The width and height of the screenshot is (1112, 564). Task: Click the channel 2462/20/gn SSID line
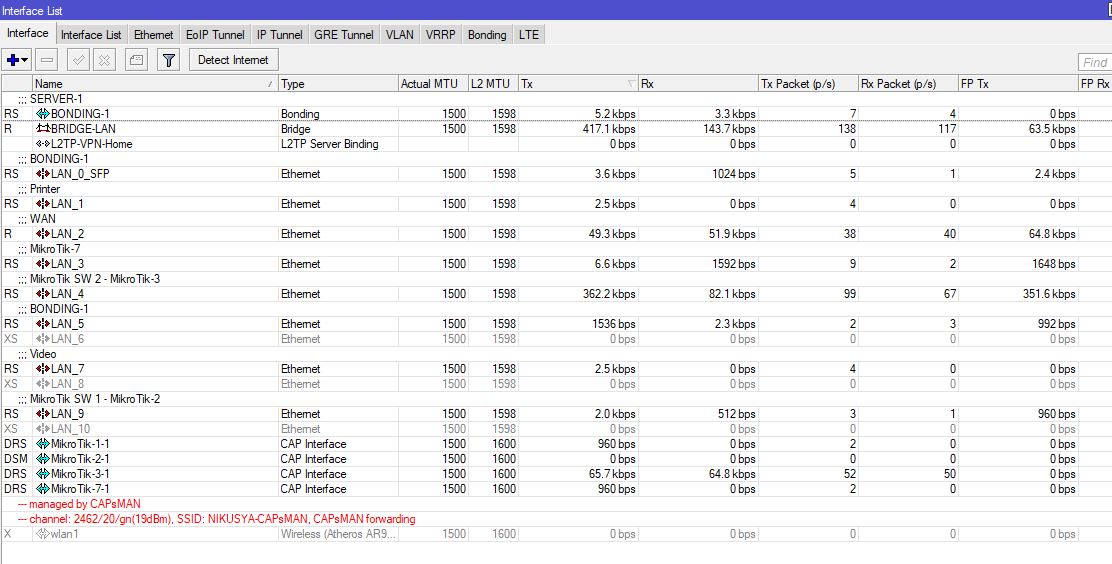tap(217, 519)
